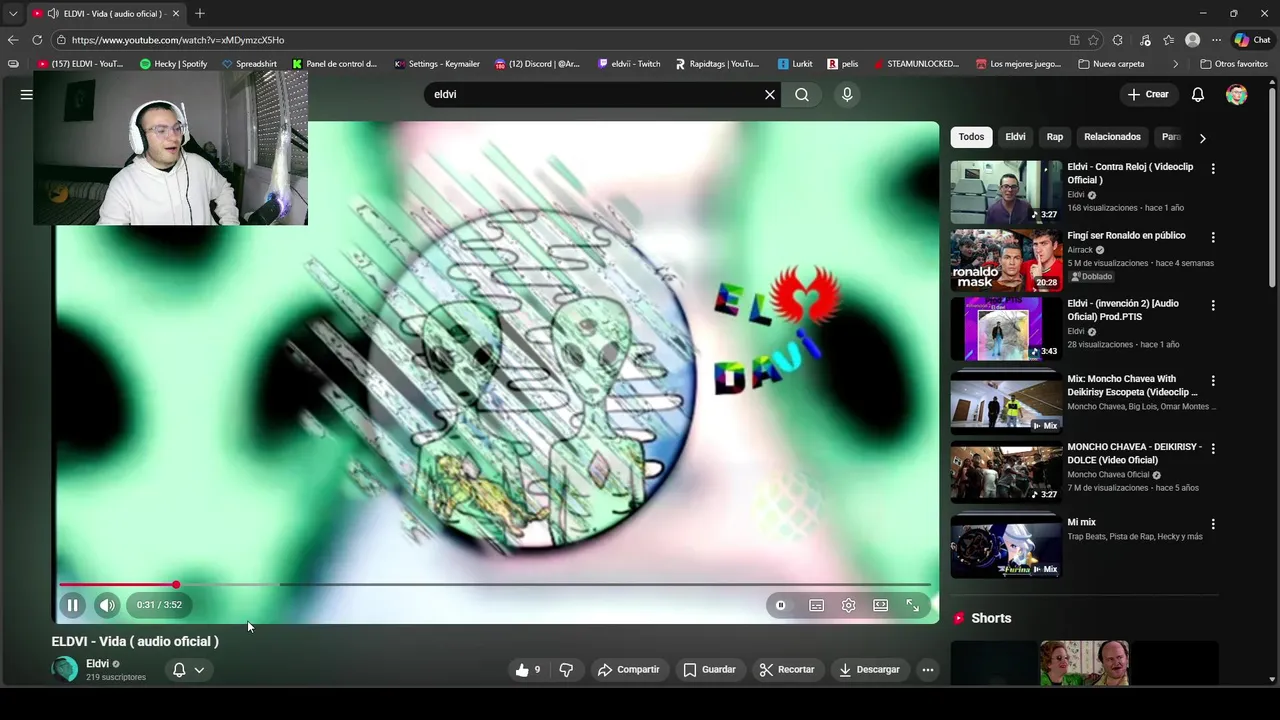Open Nueva carpeta bookmarks folder
Viewport: 1280px width, 720px height.
point(1111,64)
